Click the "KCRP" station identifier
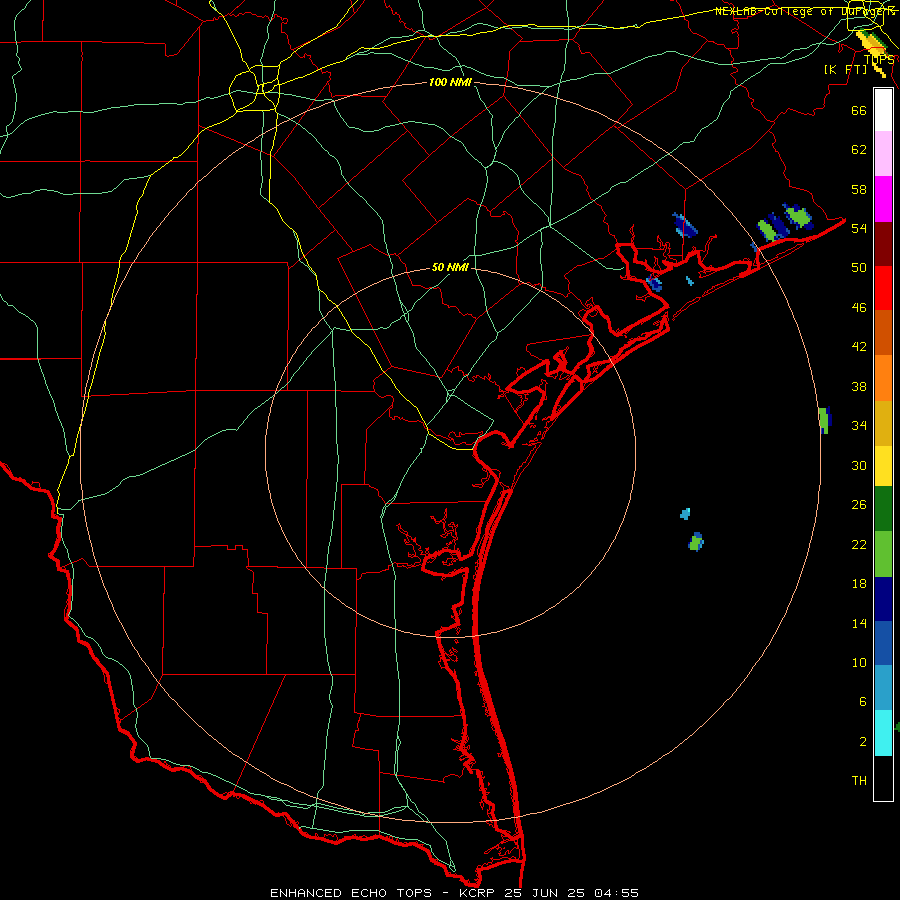 click(479, 893)
